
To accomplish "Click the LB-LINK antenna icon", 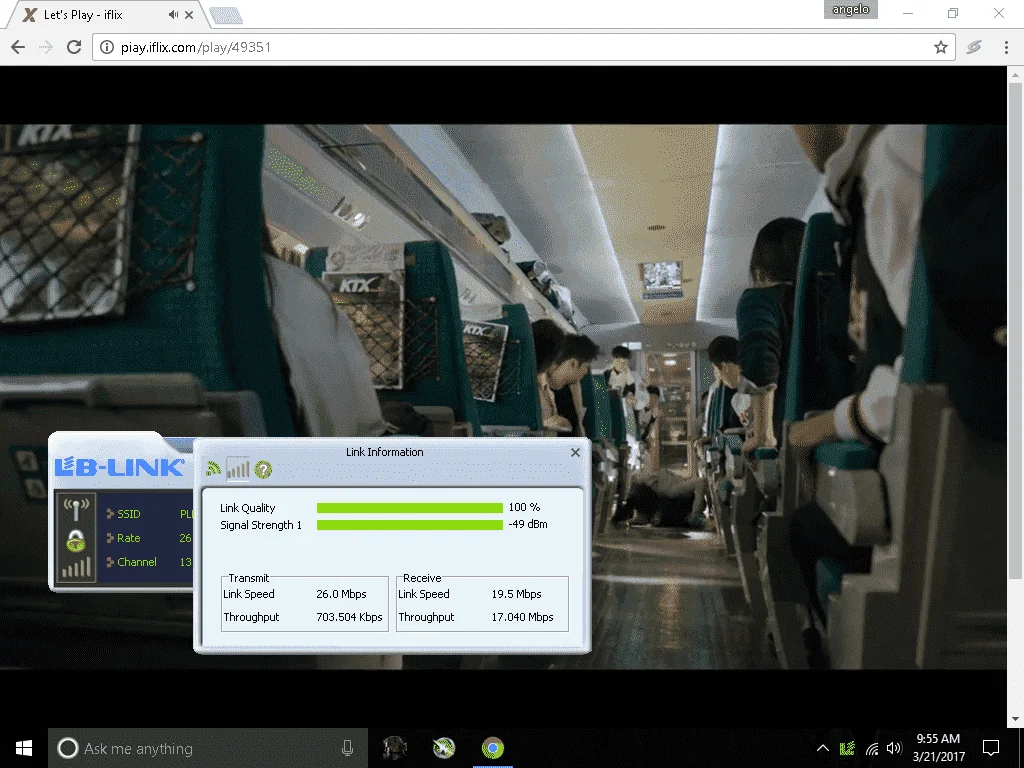I will tap(76, 509).
